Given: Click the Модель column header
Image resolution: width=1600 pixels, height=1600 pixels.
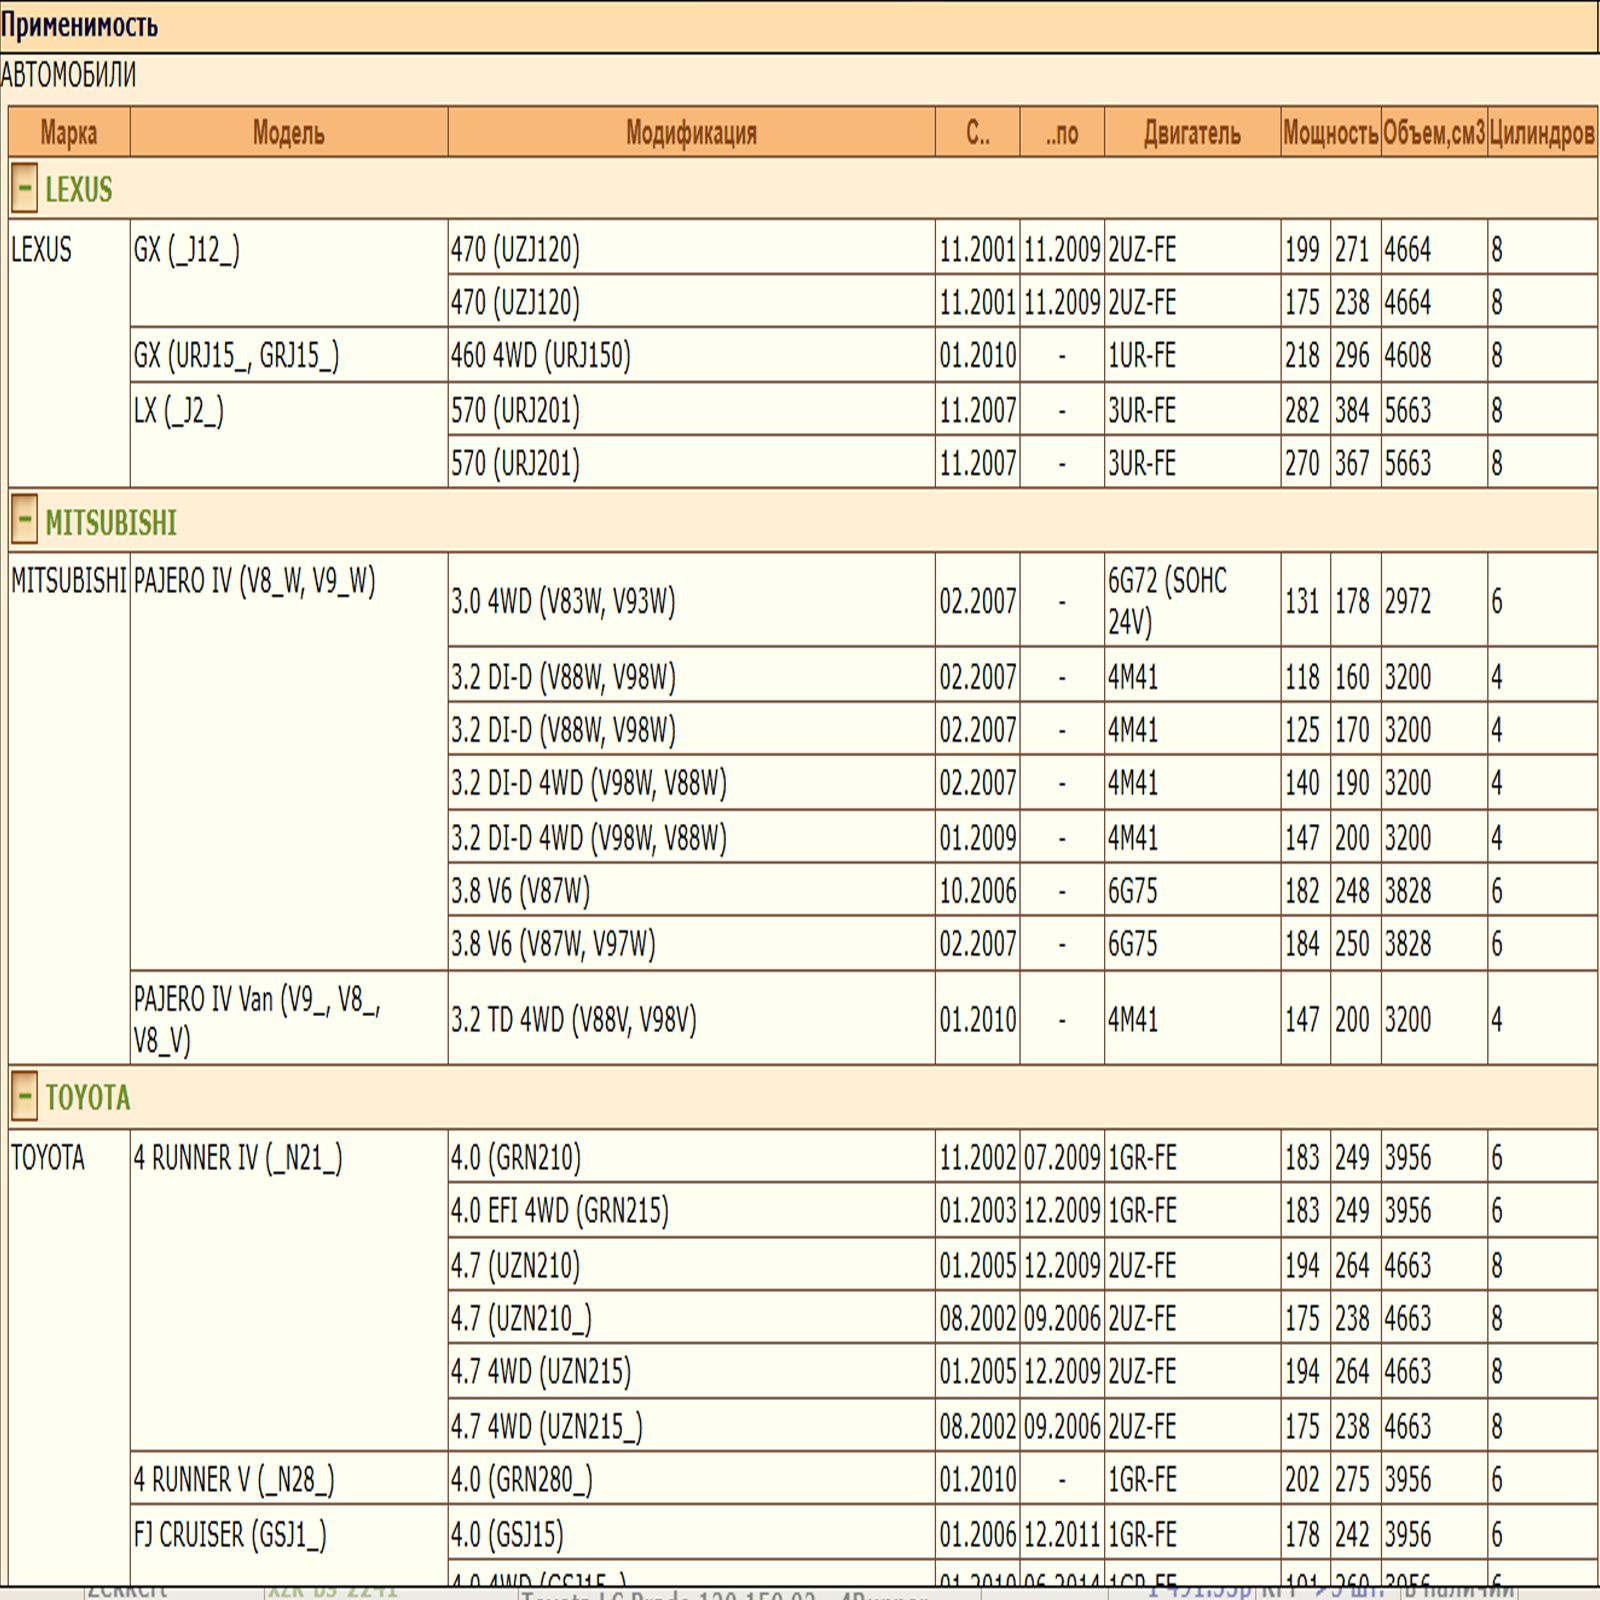Looking at the screenshot, I should point(288,133).
